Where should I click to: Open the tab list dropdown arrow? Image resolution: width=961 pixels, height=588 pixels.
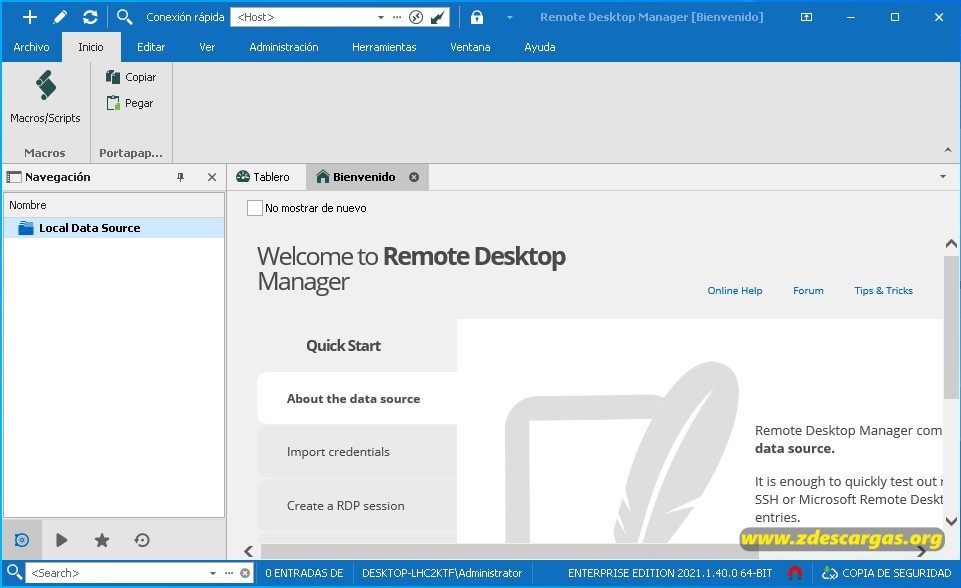943,177
